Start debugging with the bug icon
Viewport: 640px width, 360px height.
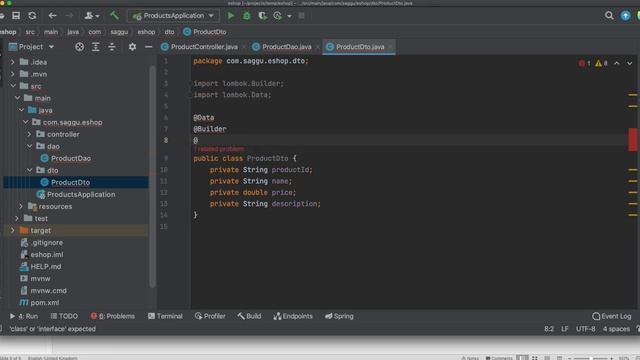tap(247, 16)
